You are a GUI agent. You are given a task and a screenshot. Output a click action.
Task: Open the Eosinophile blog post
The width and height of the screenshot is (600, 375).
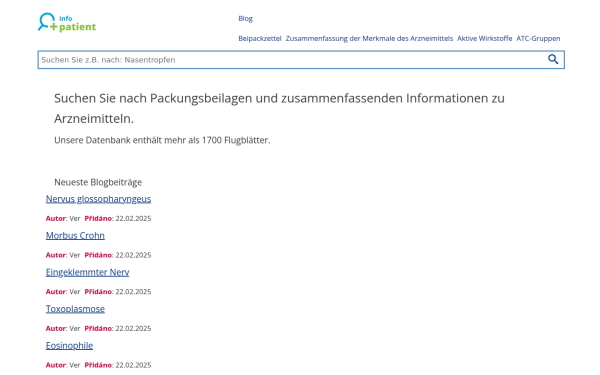(x=69, y=346)
